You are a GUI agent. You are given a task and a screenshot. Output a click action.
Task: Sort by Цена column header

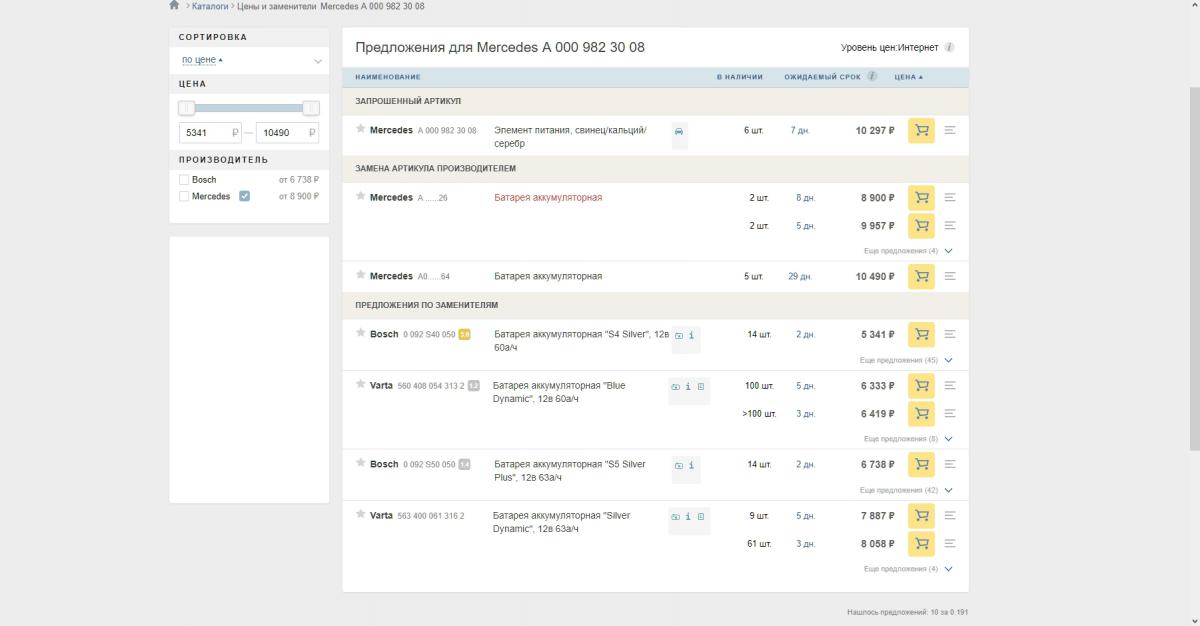click(908, 77)
